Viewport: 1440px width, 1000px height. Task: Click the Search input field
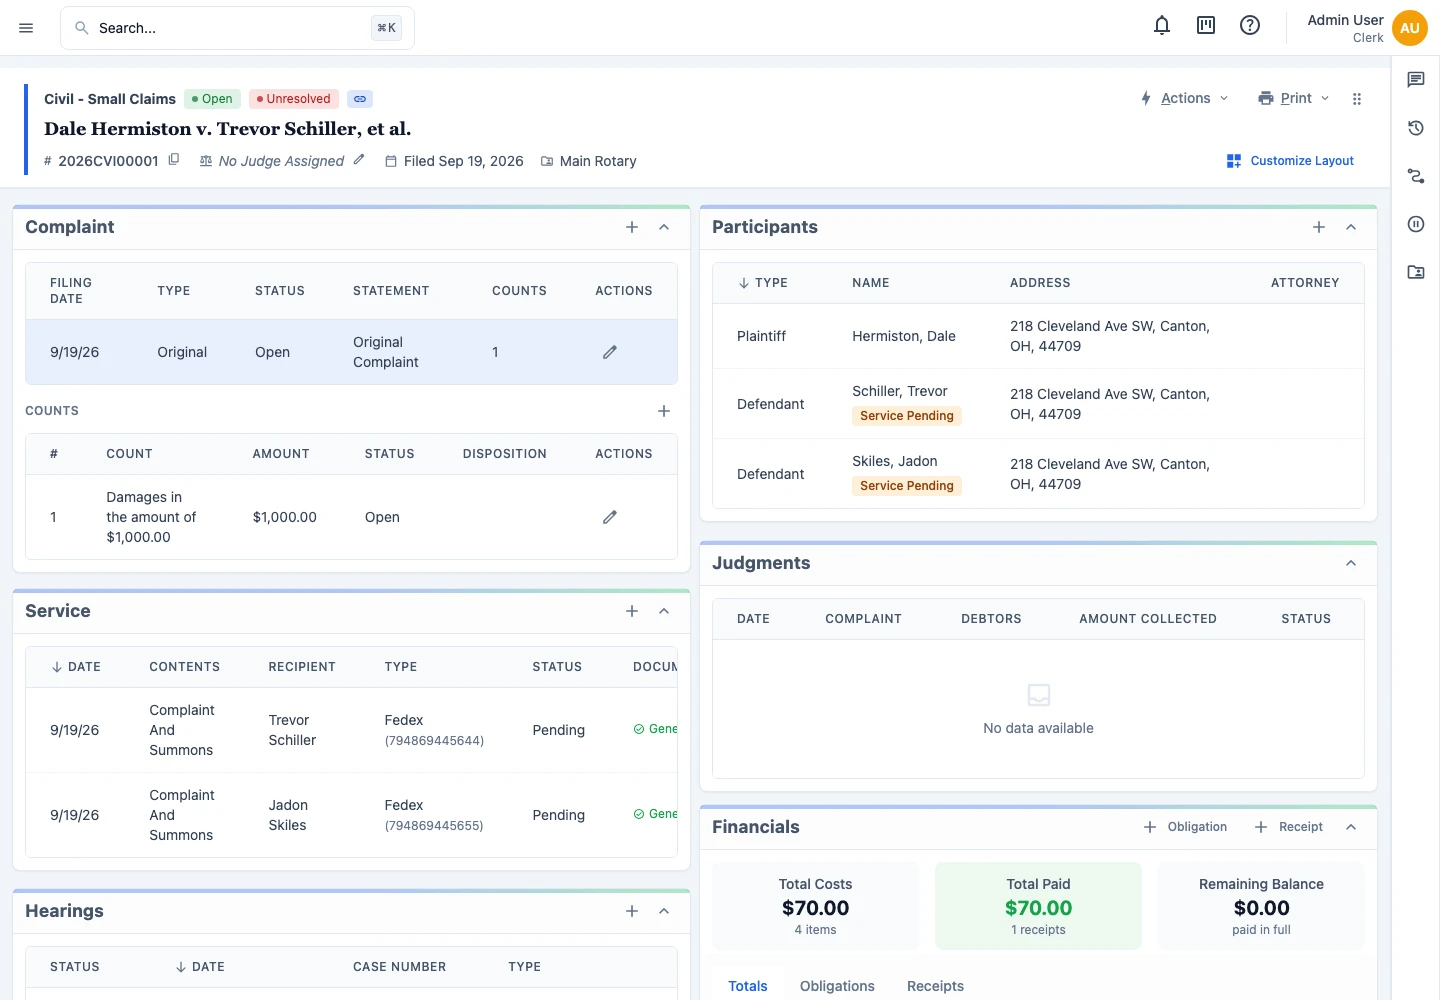click(237, 28)
